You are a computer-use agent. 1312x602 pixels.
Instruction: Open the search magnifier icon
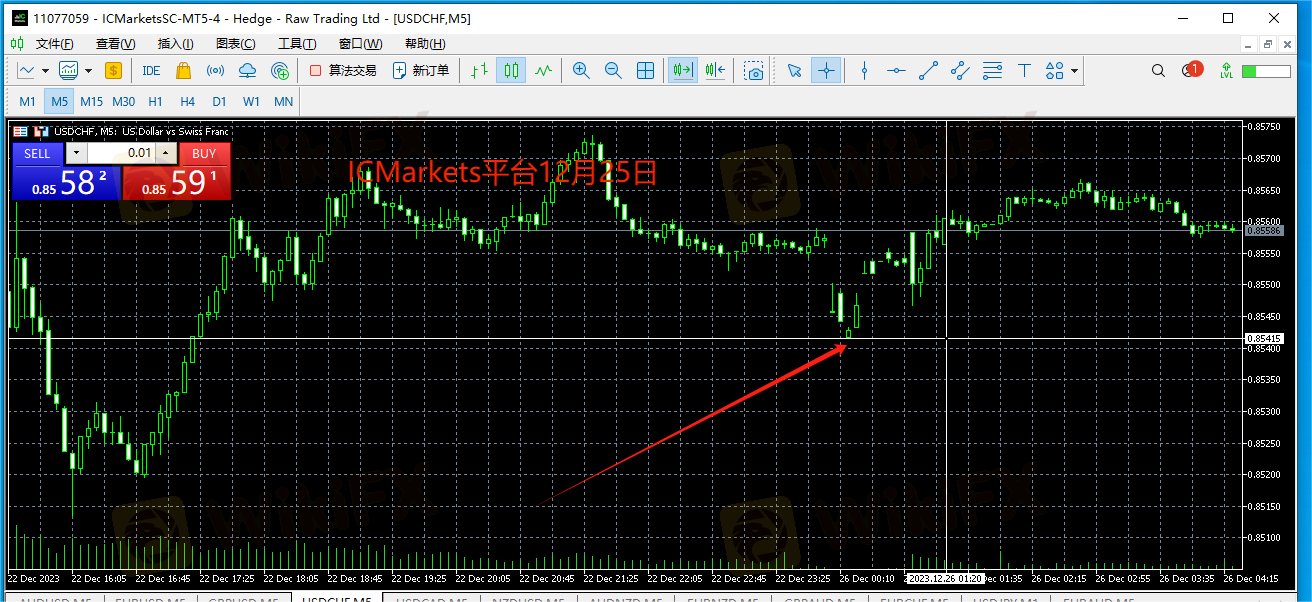coord(1158,70)
